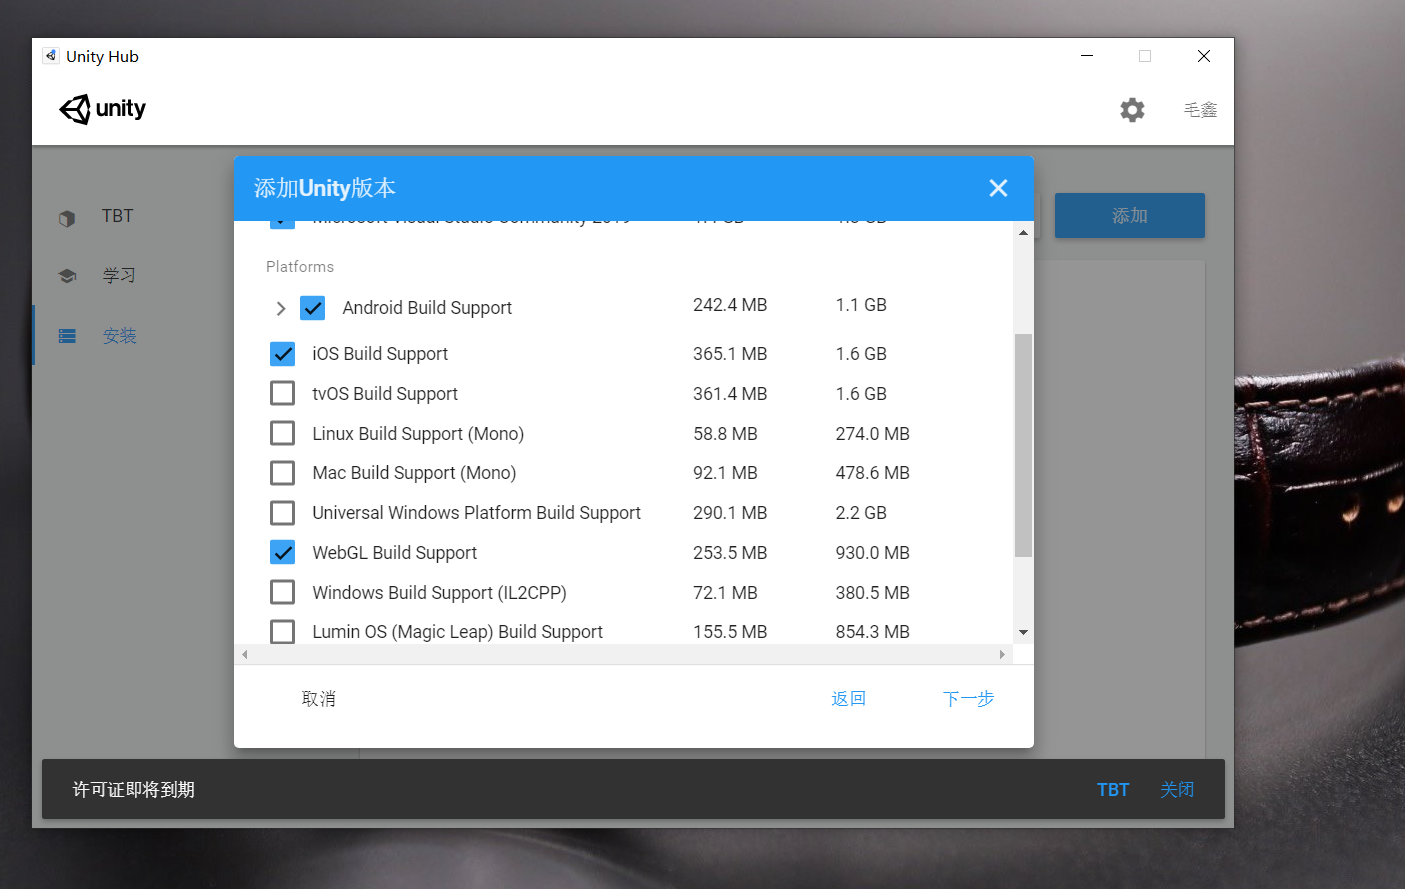The height and width of the screenshot is (889, 1405).
Task: Open the 安装 tab in the sidebar
Action: pos(119,336)
